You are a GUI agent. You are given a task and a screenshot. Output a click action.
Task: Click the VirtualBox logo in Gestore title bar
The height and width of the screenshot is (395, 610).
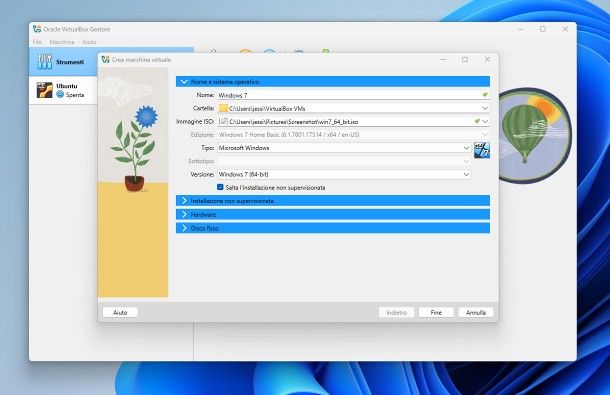click(37, 29)
